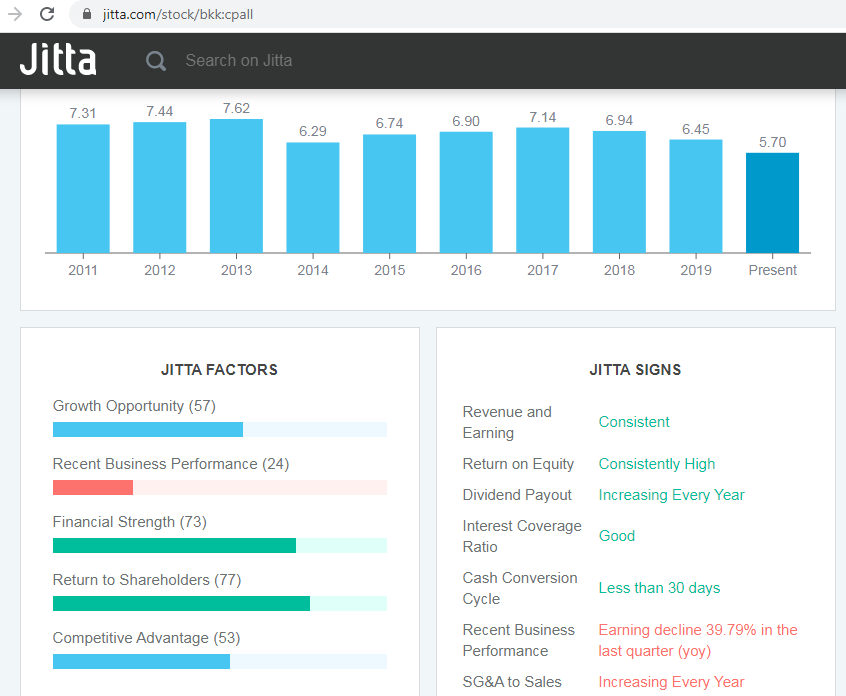Click the search magnifier icon
The height and width of the screenshot is (696, 846).
[x=156, y=61]
